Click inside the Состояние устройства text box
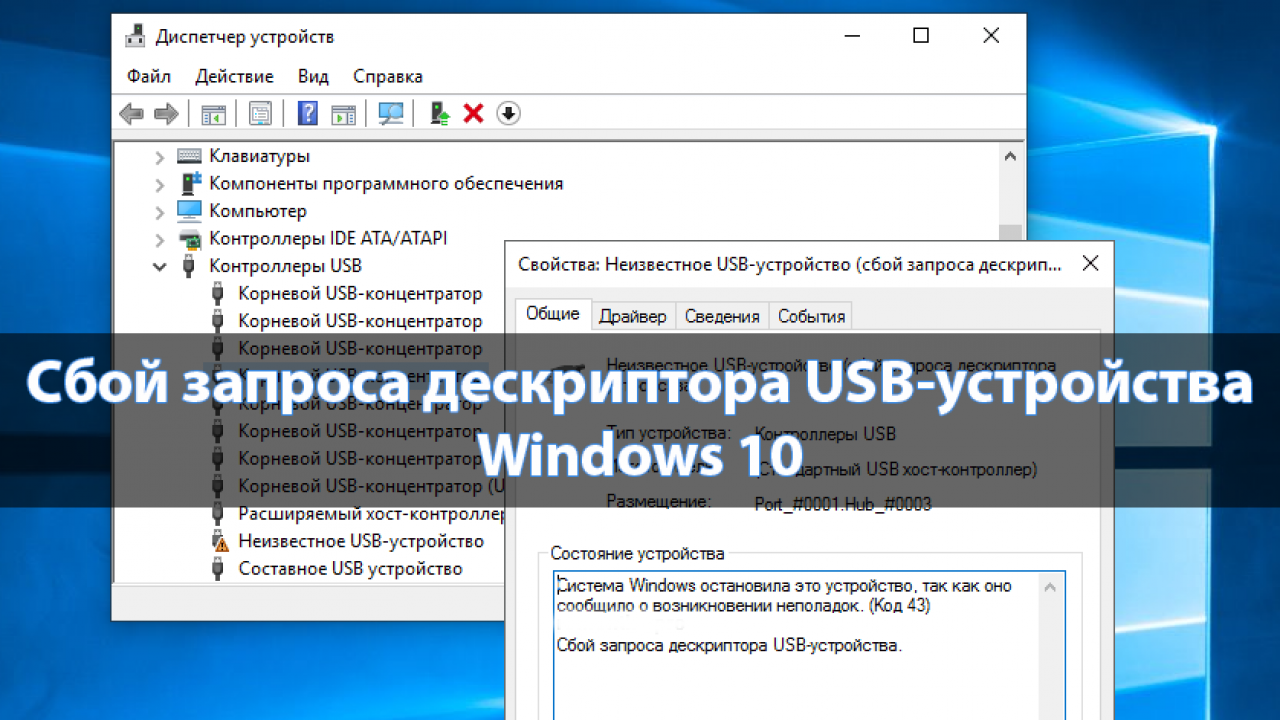Image resolution: width=1280 pixels, height=720 pixels. 809,646
